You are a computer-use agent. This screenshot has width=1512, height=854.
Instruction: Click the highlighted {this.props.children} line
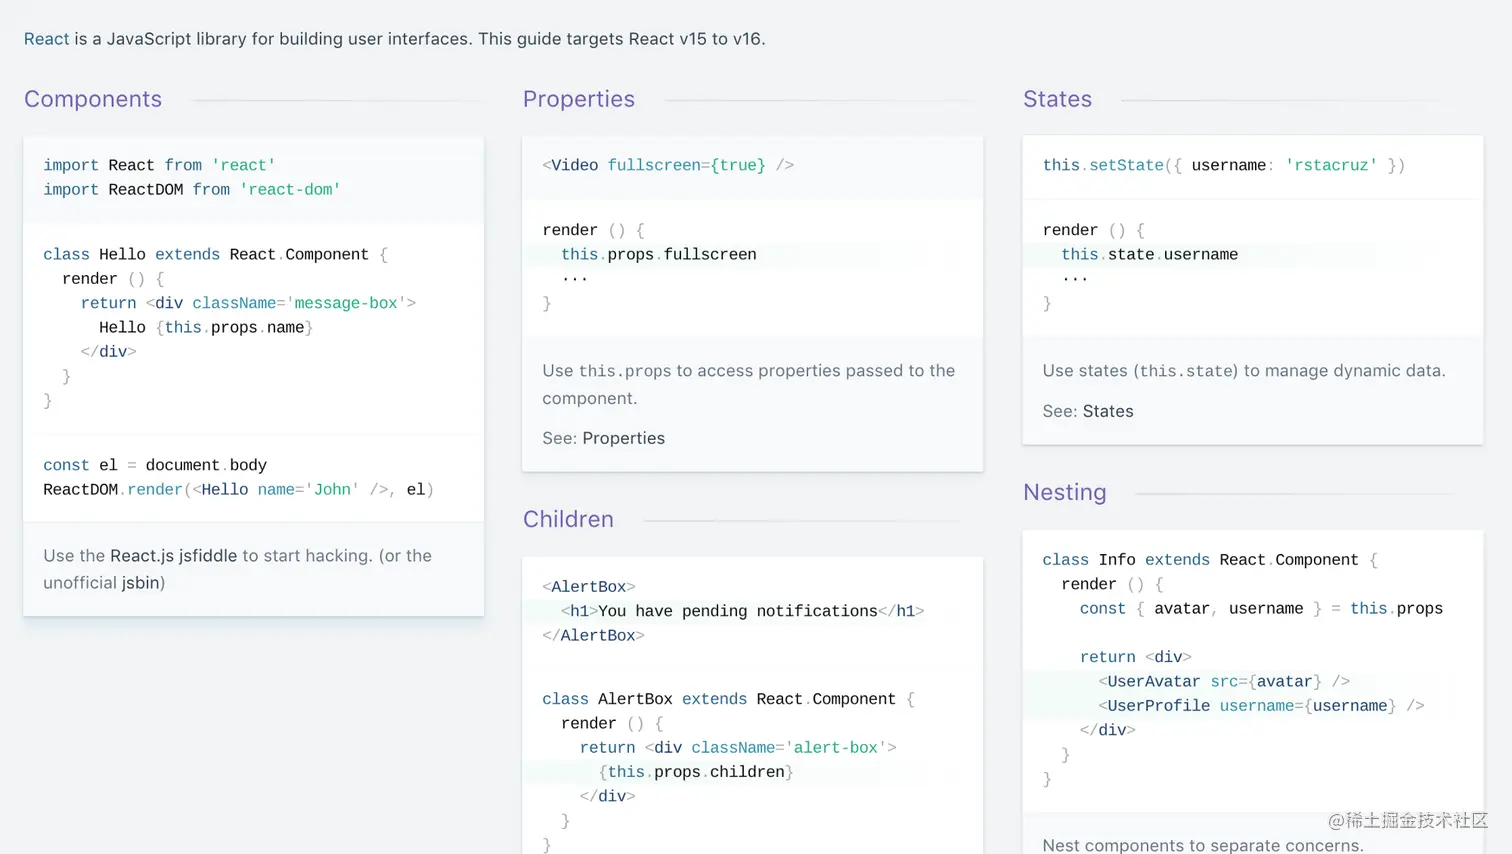[x=696, y=772]
